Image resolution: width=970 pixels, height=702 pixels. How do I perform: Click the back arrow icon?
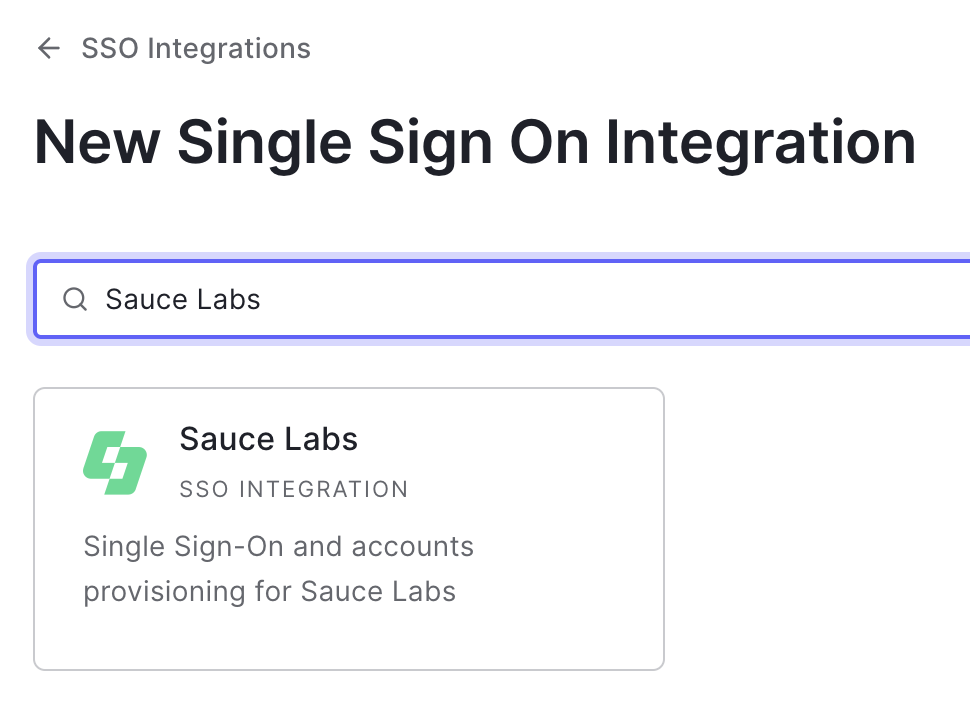[48, 49]
